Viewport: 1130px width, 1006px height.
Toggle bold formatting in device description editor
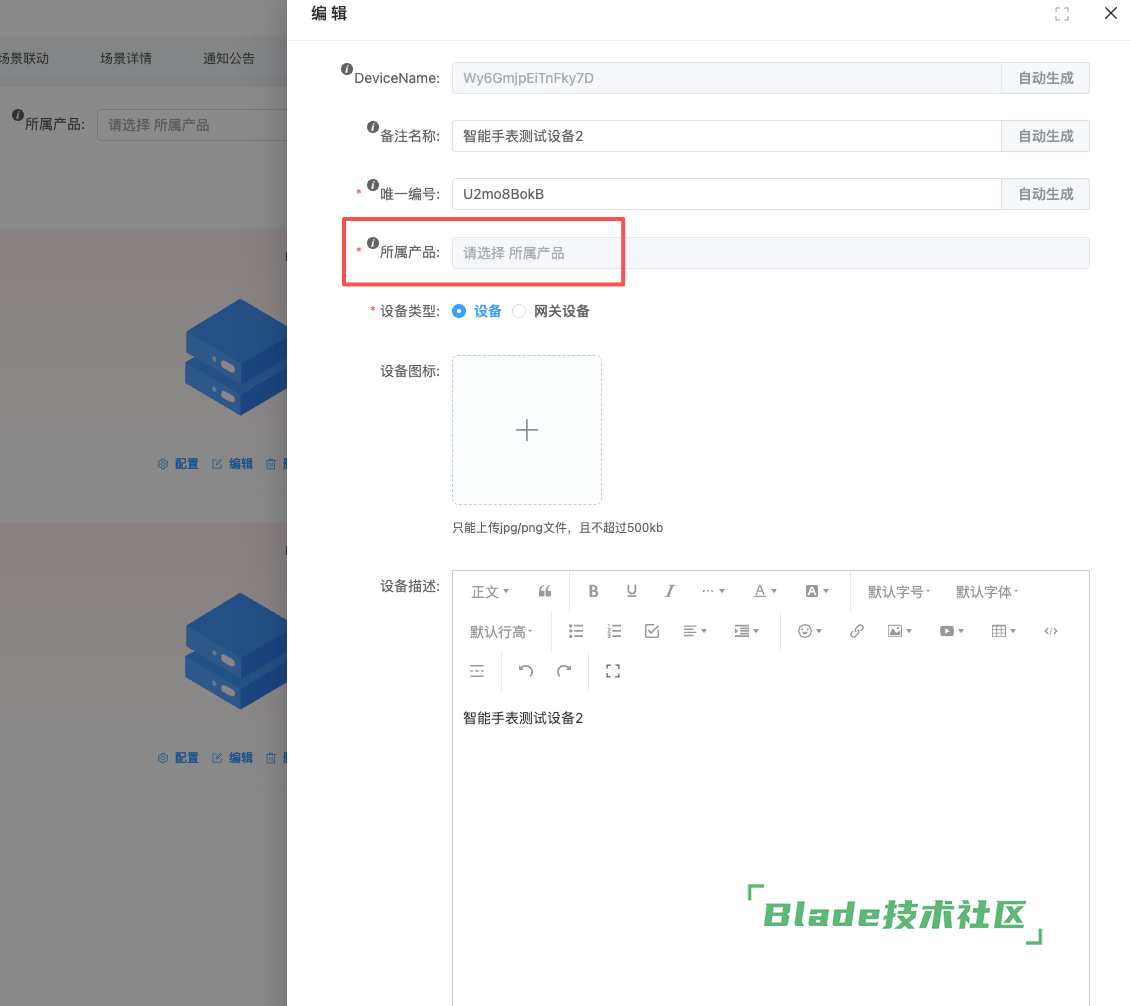point(593,591)
